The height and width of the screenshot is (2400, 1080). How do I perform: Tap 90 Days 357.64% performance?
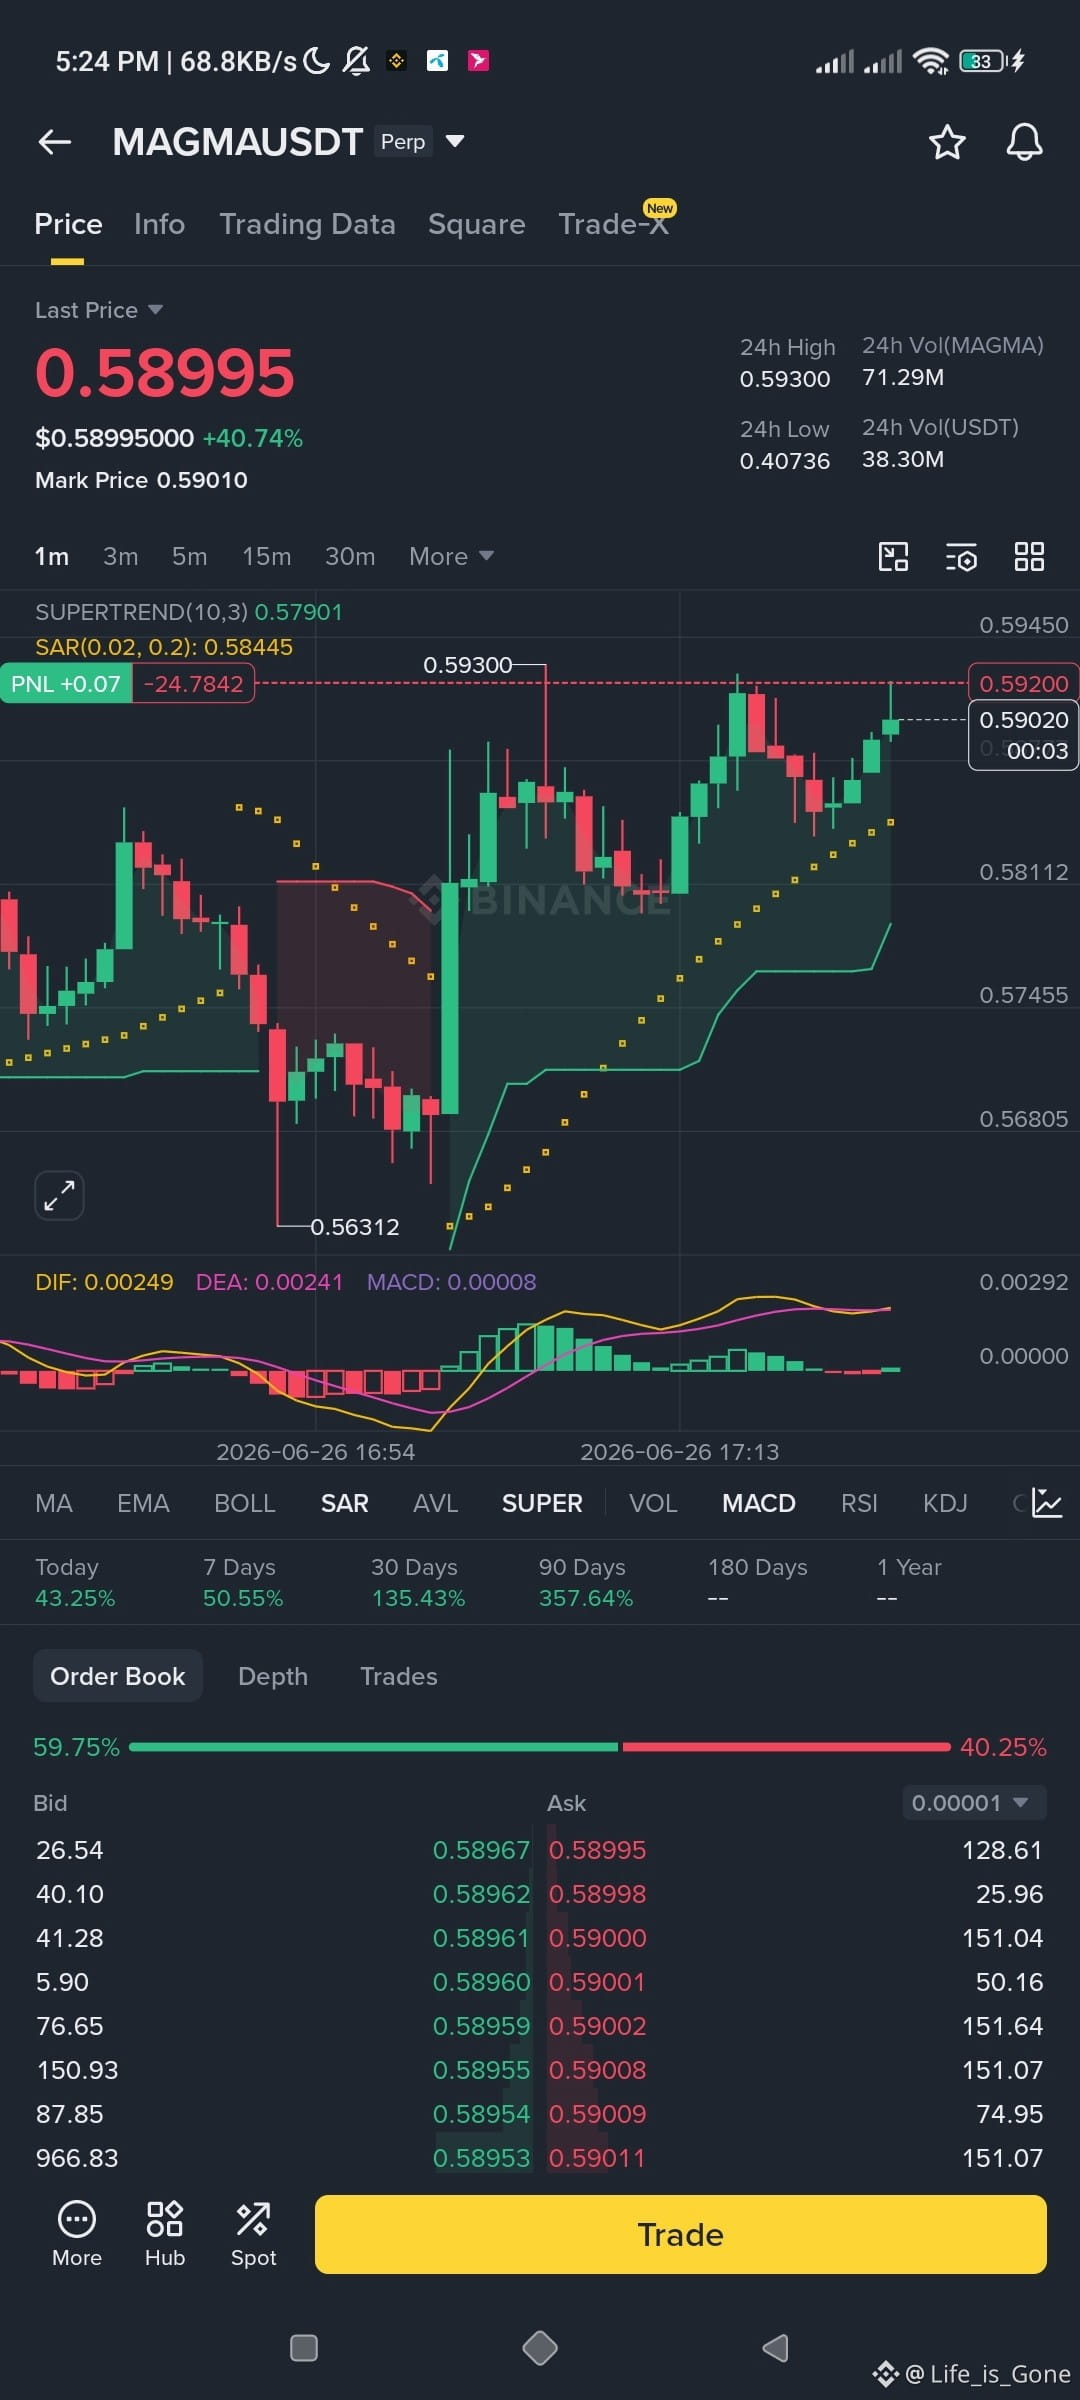click(x=586, y=1582)
